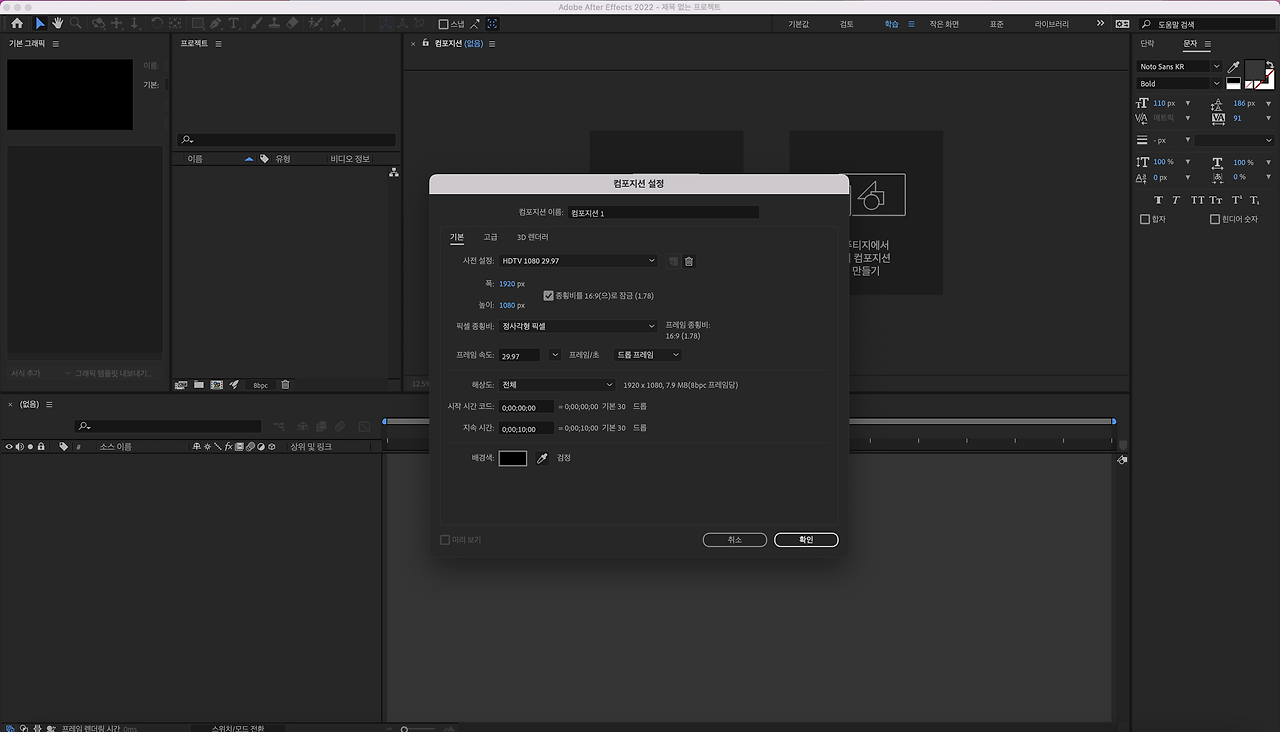Open the 해상도 resolution dropdown
Image resolution: width=1280 pixels, height=732 pixels.
557,385
